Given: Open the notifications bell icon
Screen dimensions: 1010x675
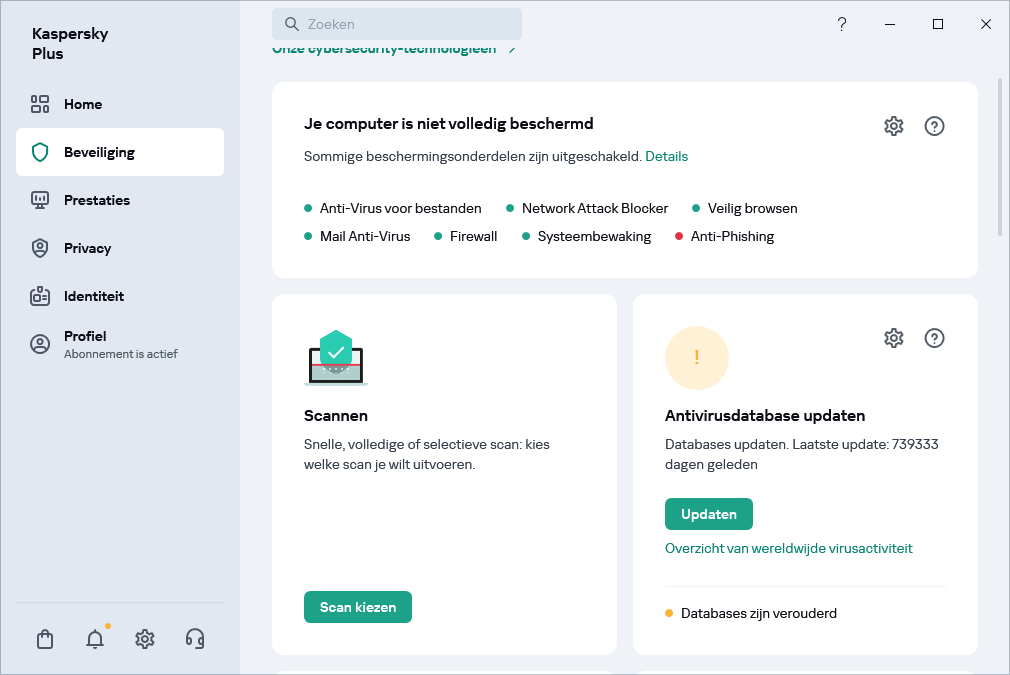Looking at the screenshot, I should (x=94, y=639).
